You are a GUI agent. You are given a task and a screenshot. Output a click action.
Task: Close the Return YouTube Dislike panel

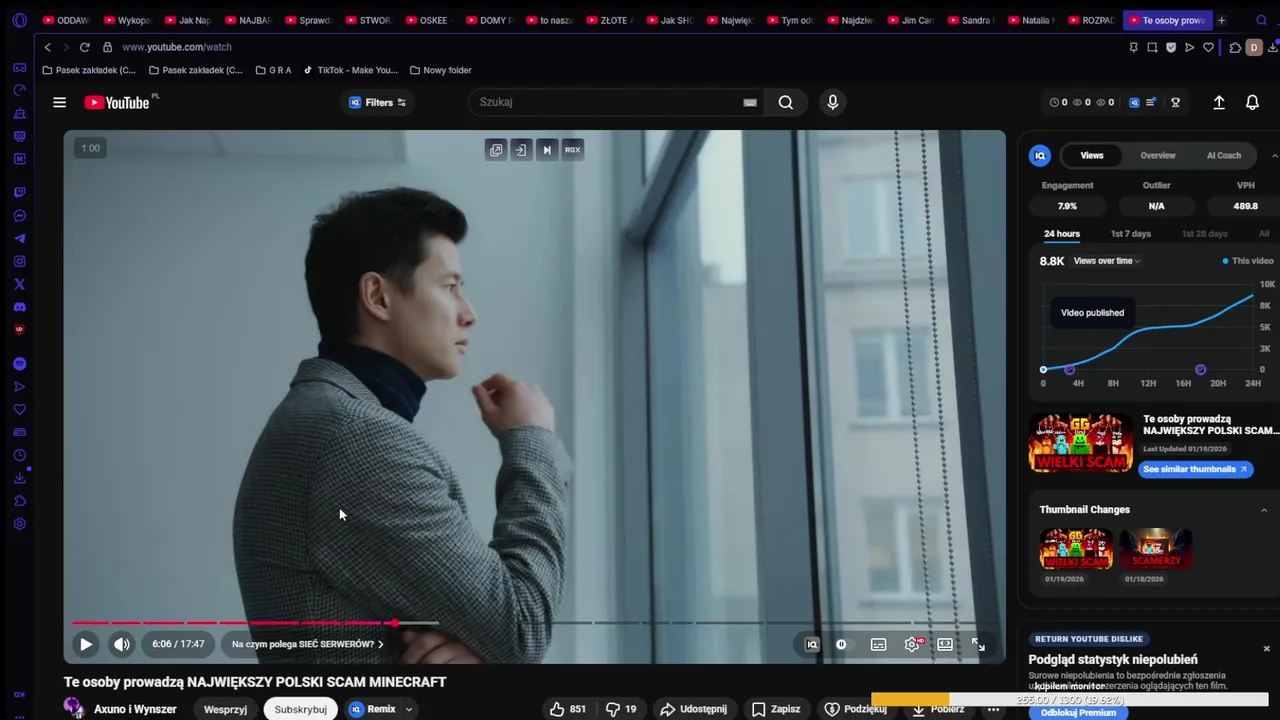pos(1266,649)
